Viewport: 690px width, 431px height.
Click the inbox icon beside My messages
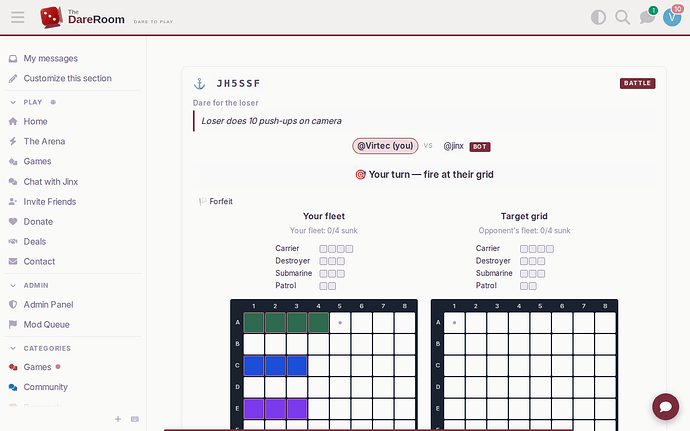(13, 59)
